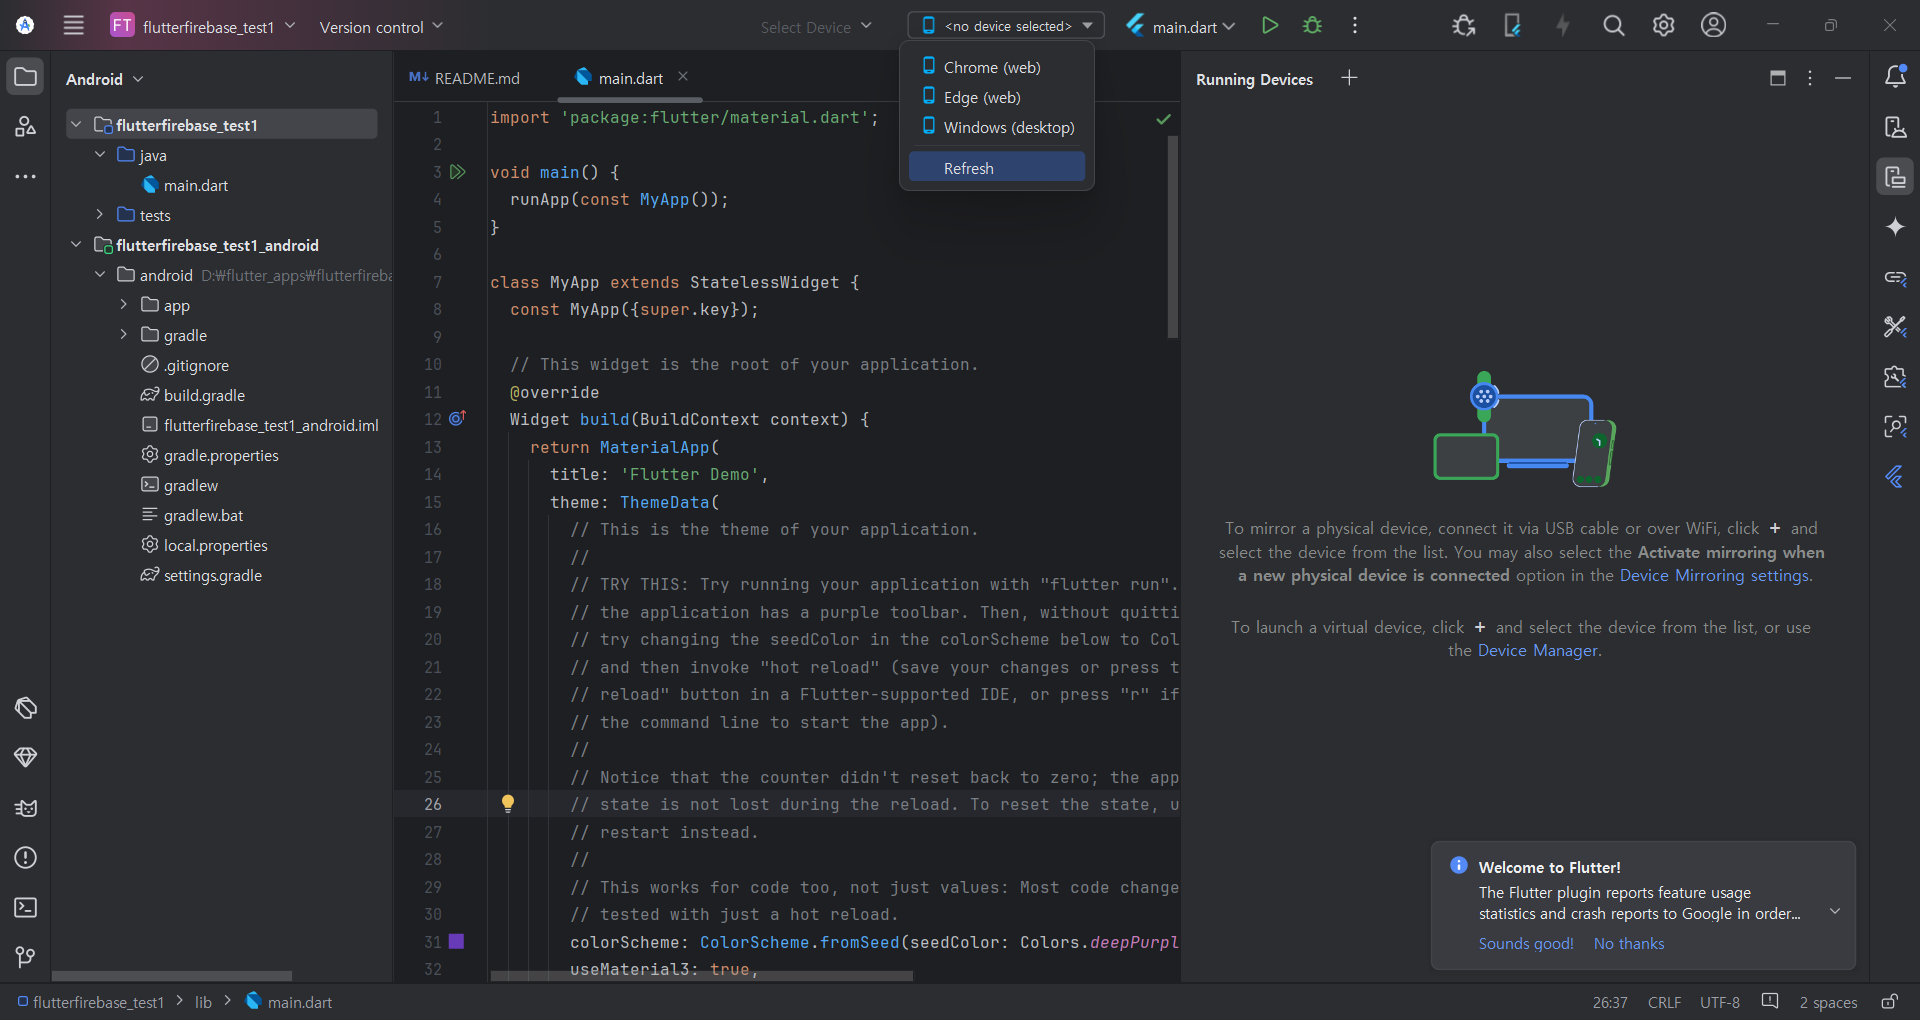Screen dimensions: 1920x1020
Task: Open the Flutter Attach debugger icon
Action: coord(1464,26)
